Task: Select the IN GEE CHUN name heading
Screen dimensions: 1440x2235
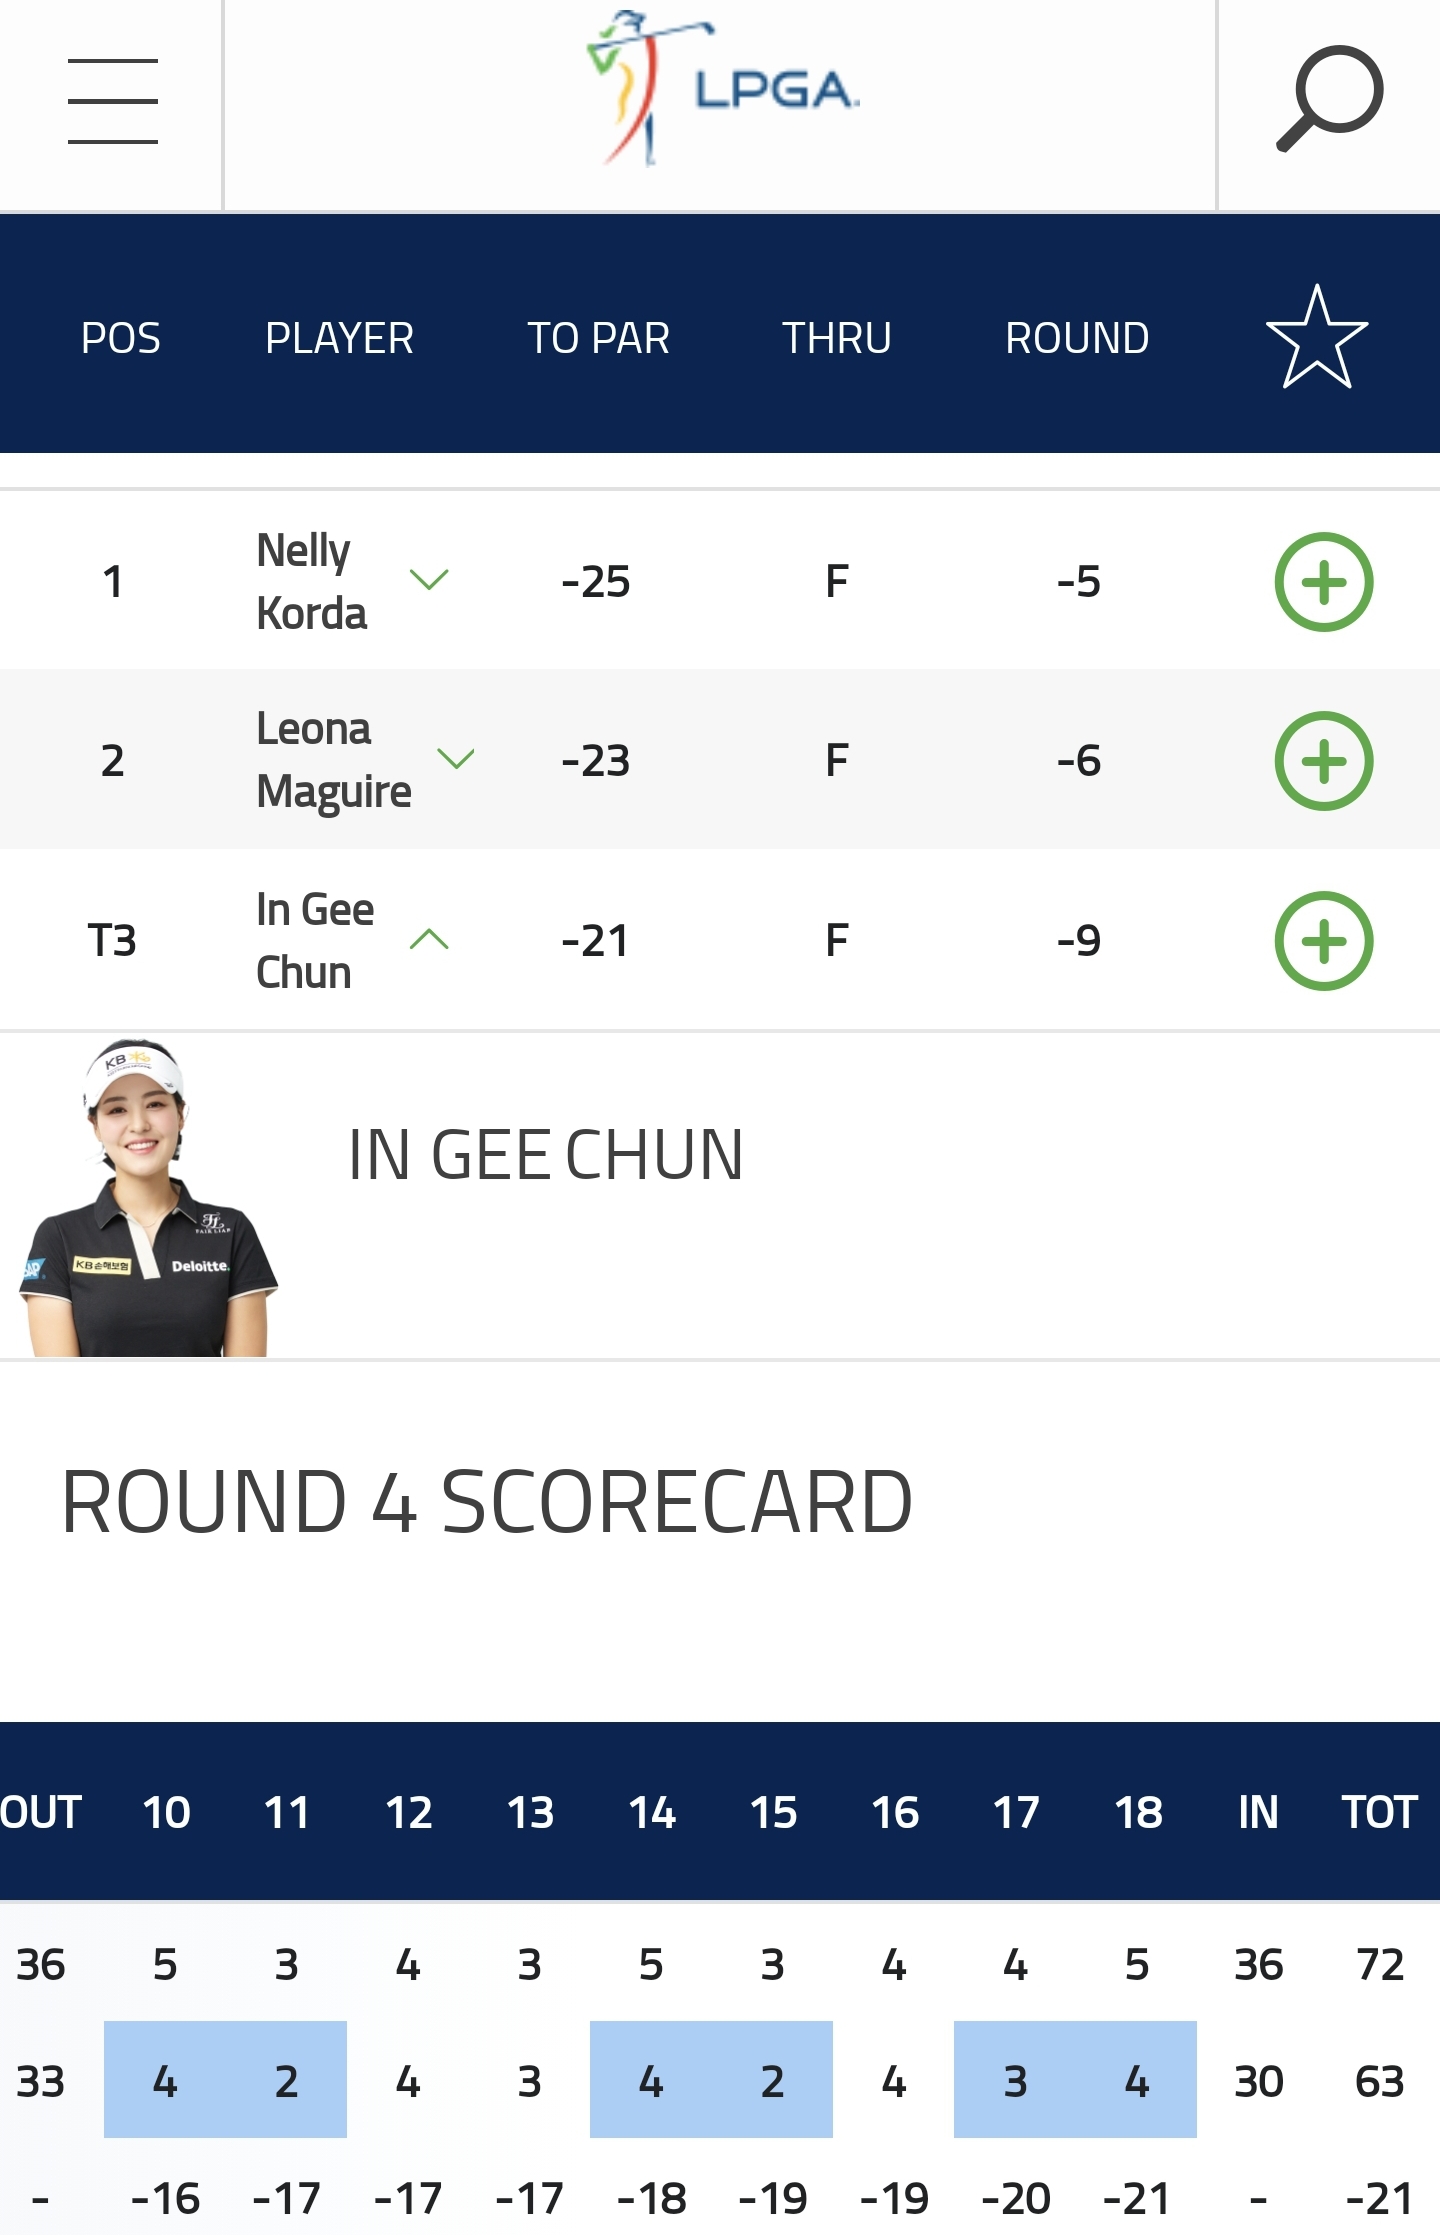Action: click(x=545, y=1155)
